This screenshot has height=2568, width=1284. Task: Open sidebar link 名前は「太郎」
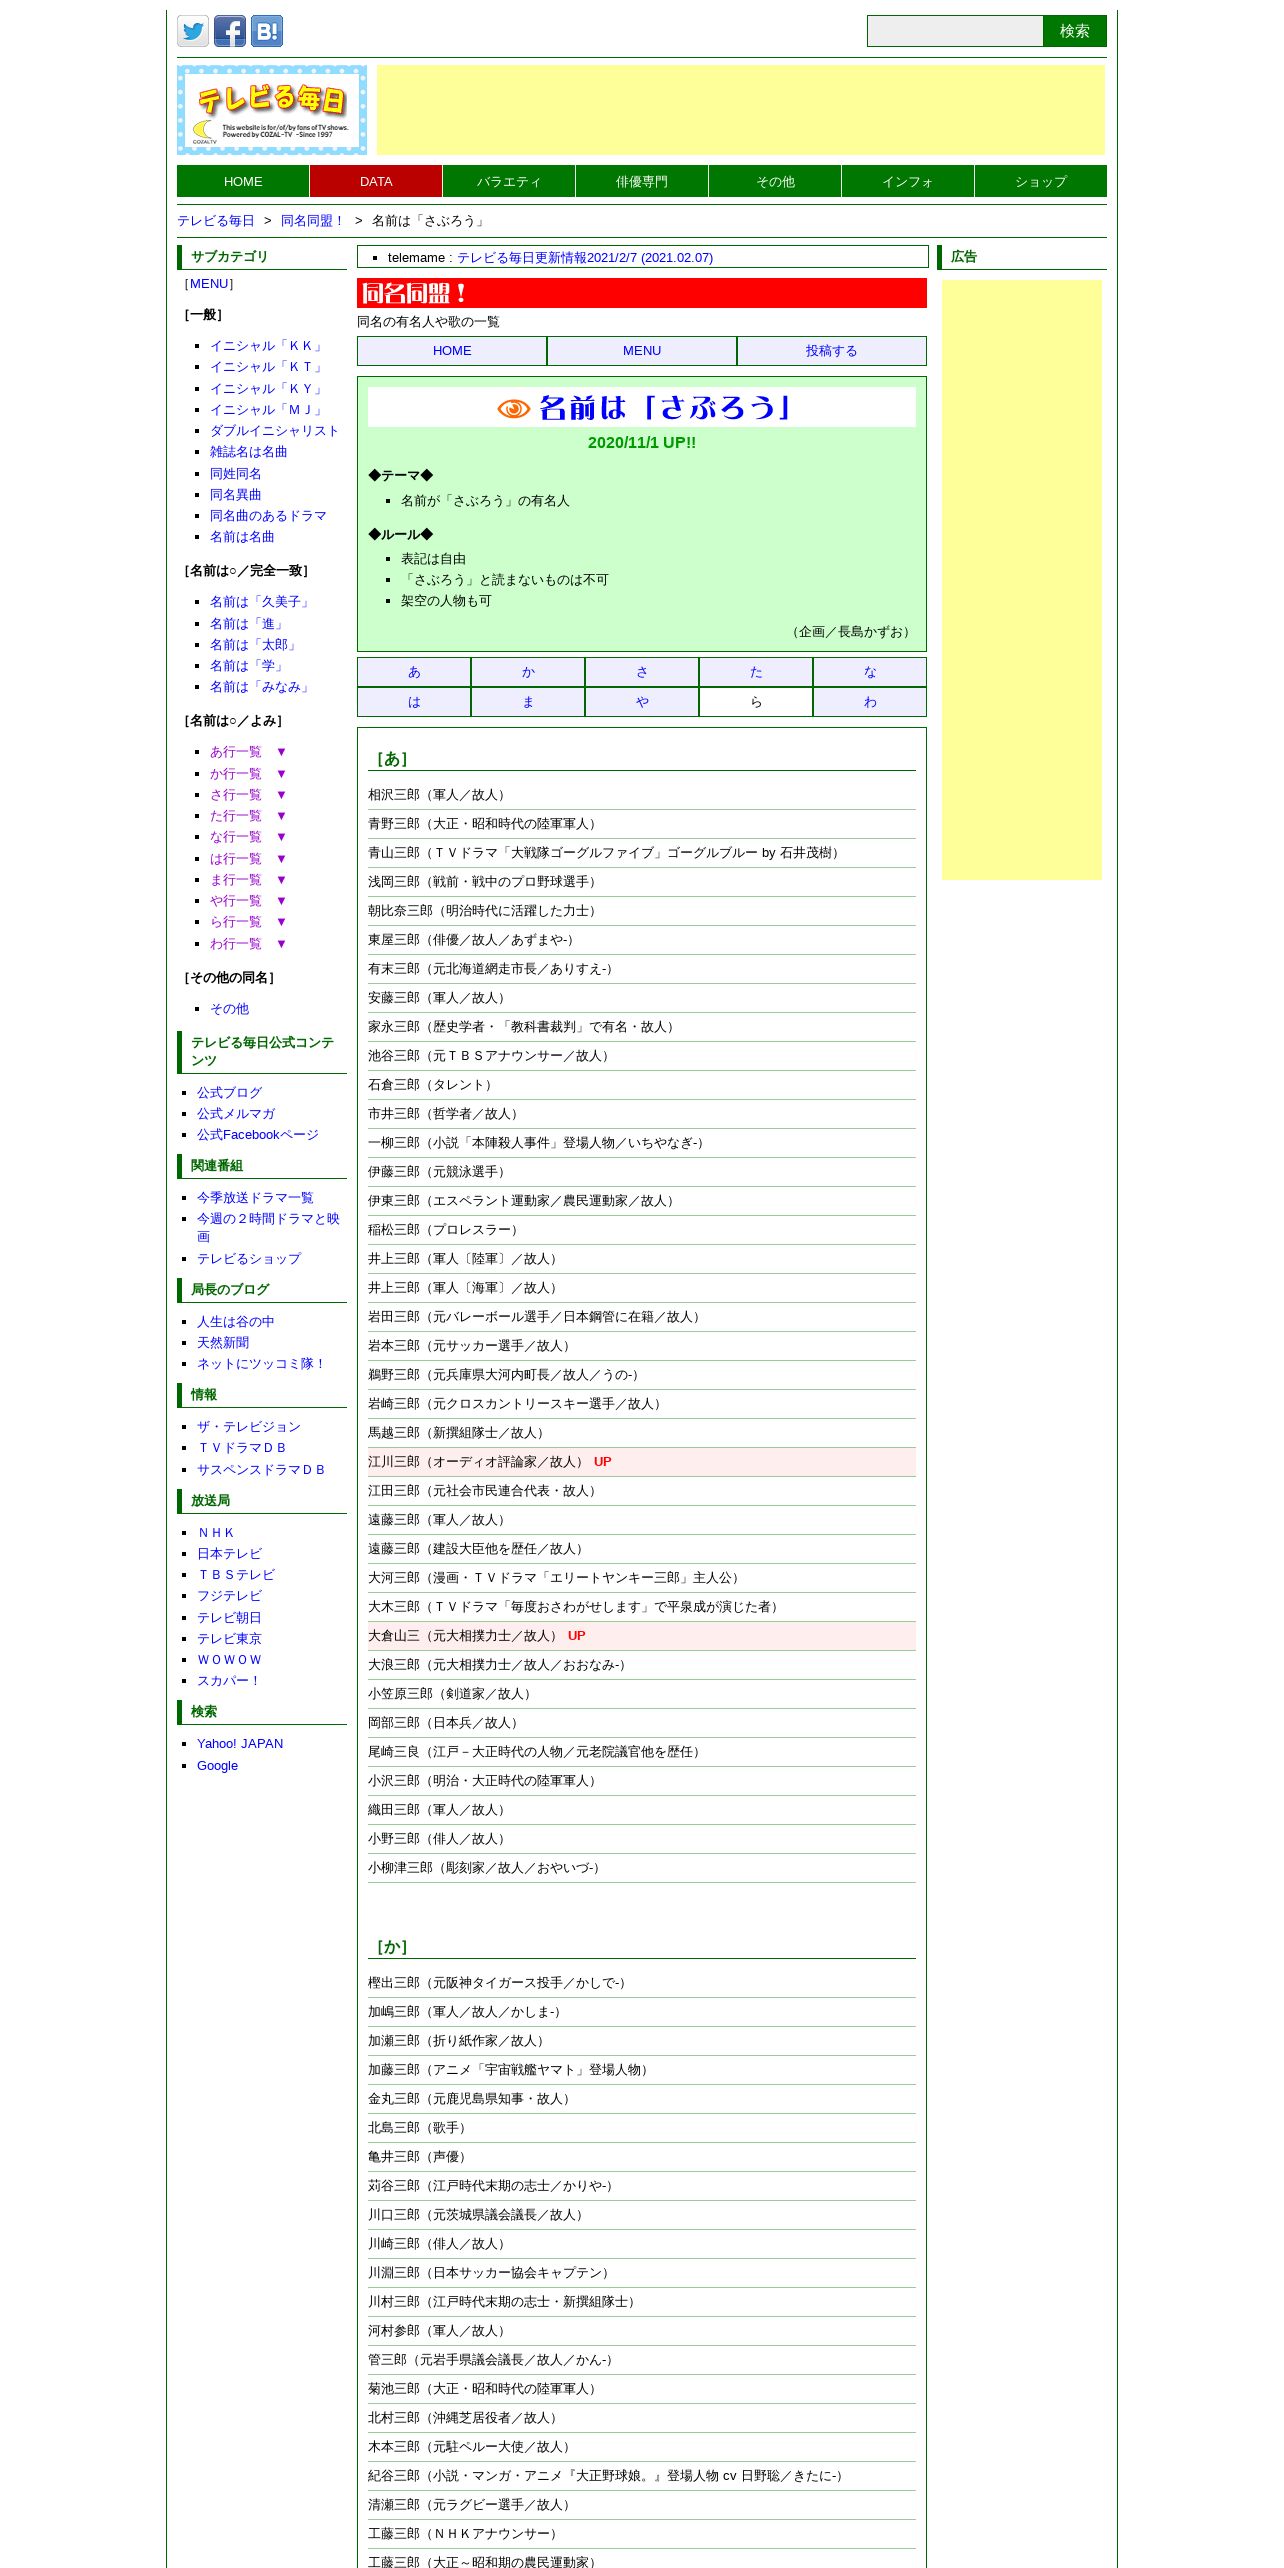coord(255,645)
